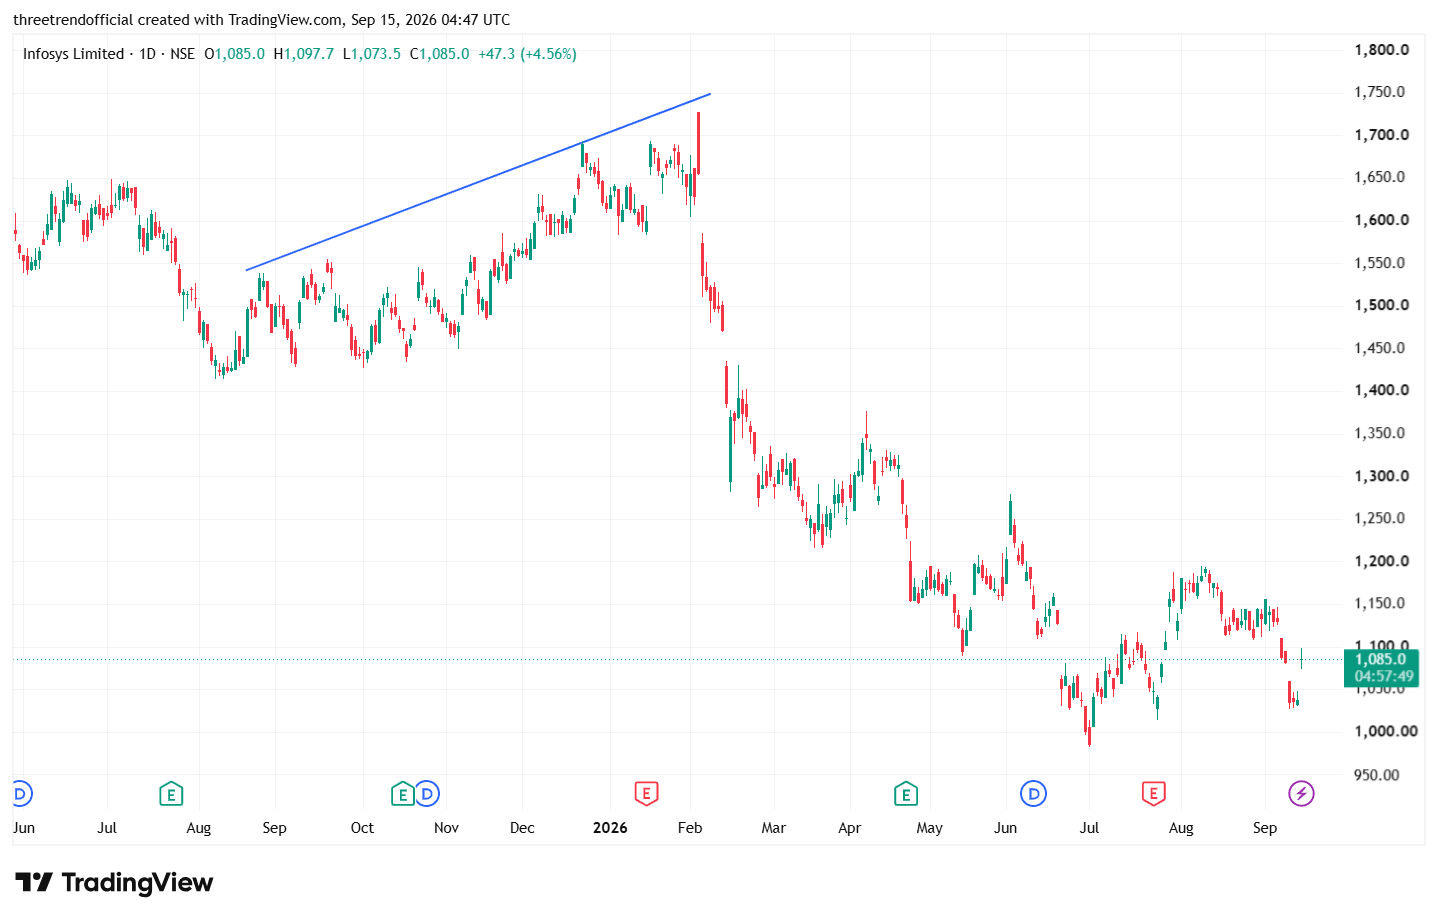Open red E earnings marker near 2026 label

646,794
